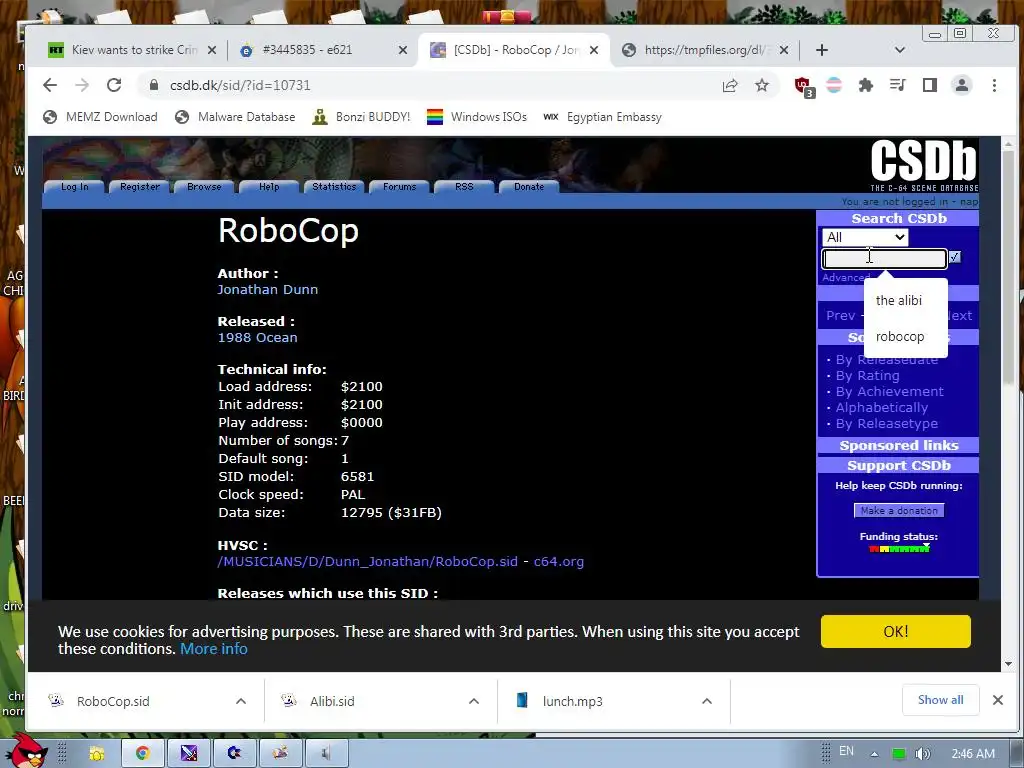Open the CSDb Forums tab
This screenshot has height=768, width=1024.
[400, 187]
